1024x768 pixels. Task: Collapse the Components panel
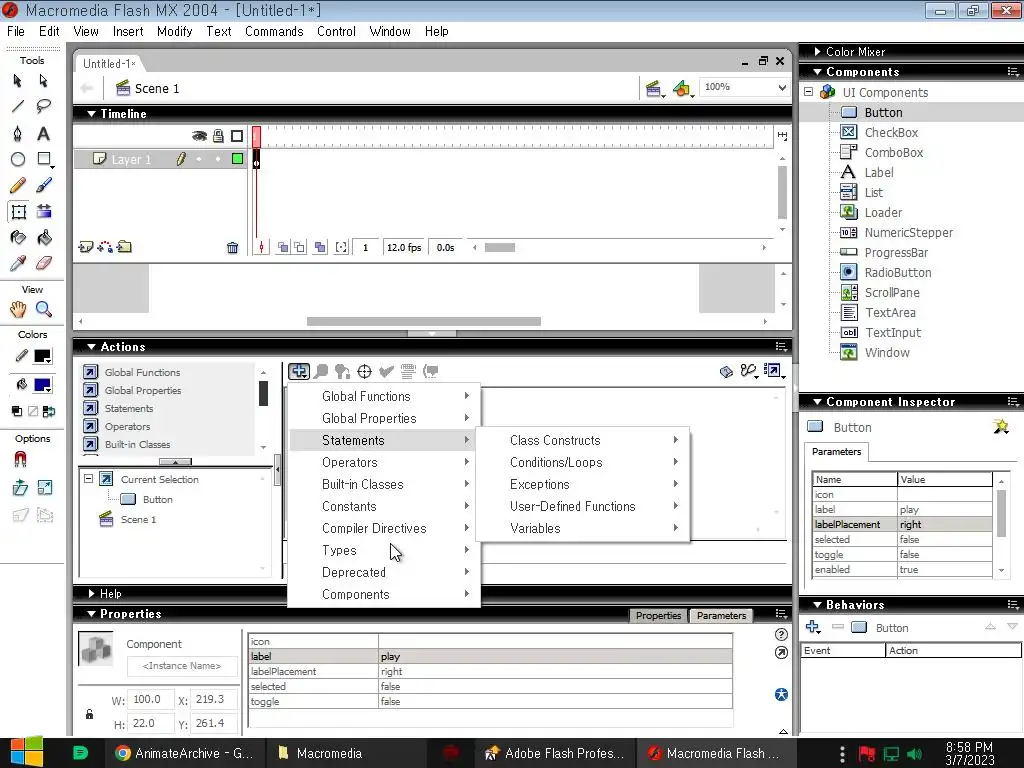coord(817,72)
